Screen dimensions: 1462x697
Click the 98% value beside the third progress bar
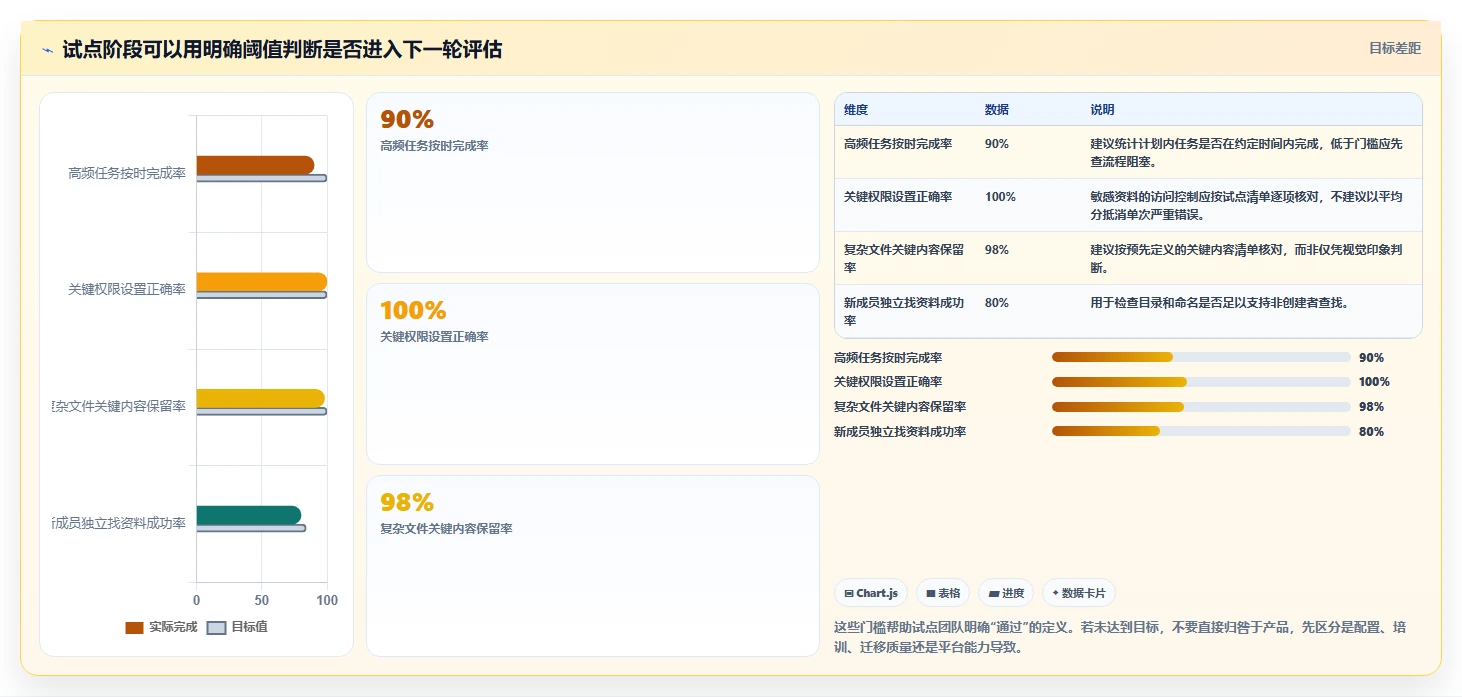pyautogui.click(x=1371, y=407)
